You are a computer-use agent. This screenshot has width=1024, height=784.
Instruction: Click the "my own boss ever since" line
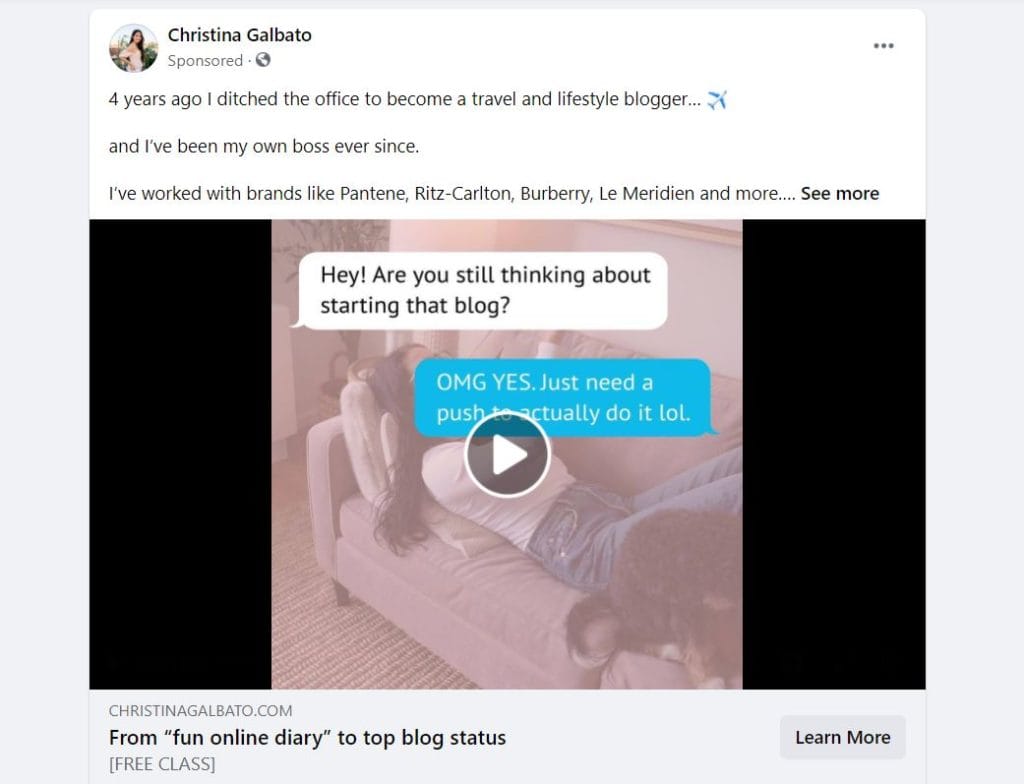pyautogui.click(x=264, y=146)
